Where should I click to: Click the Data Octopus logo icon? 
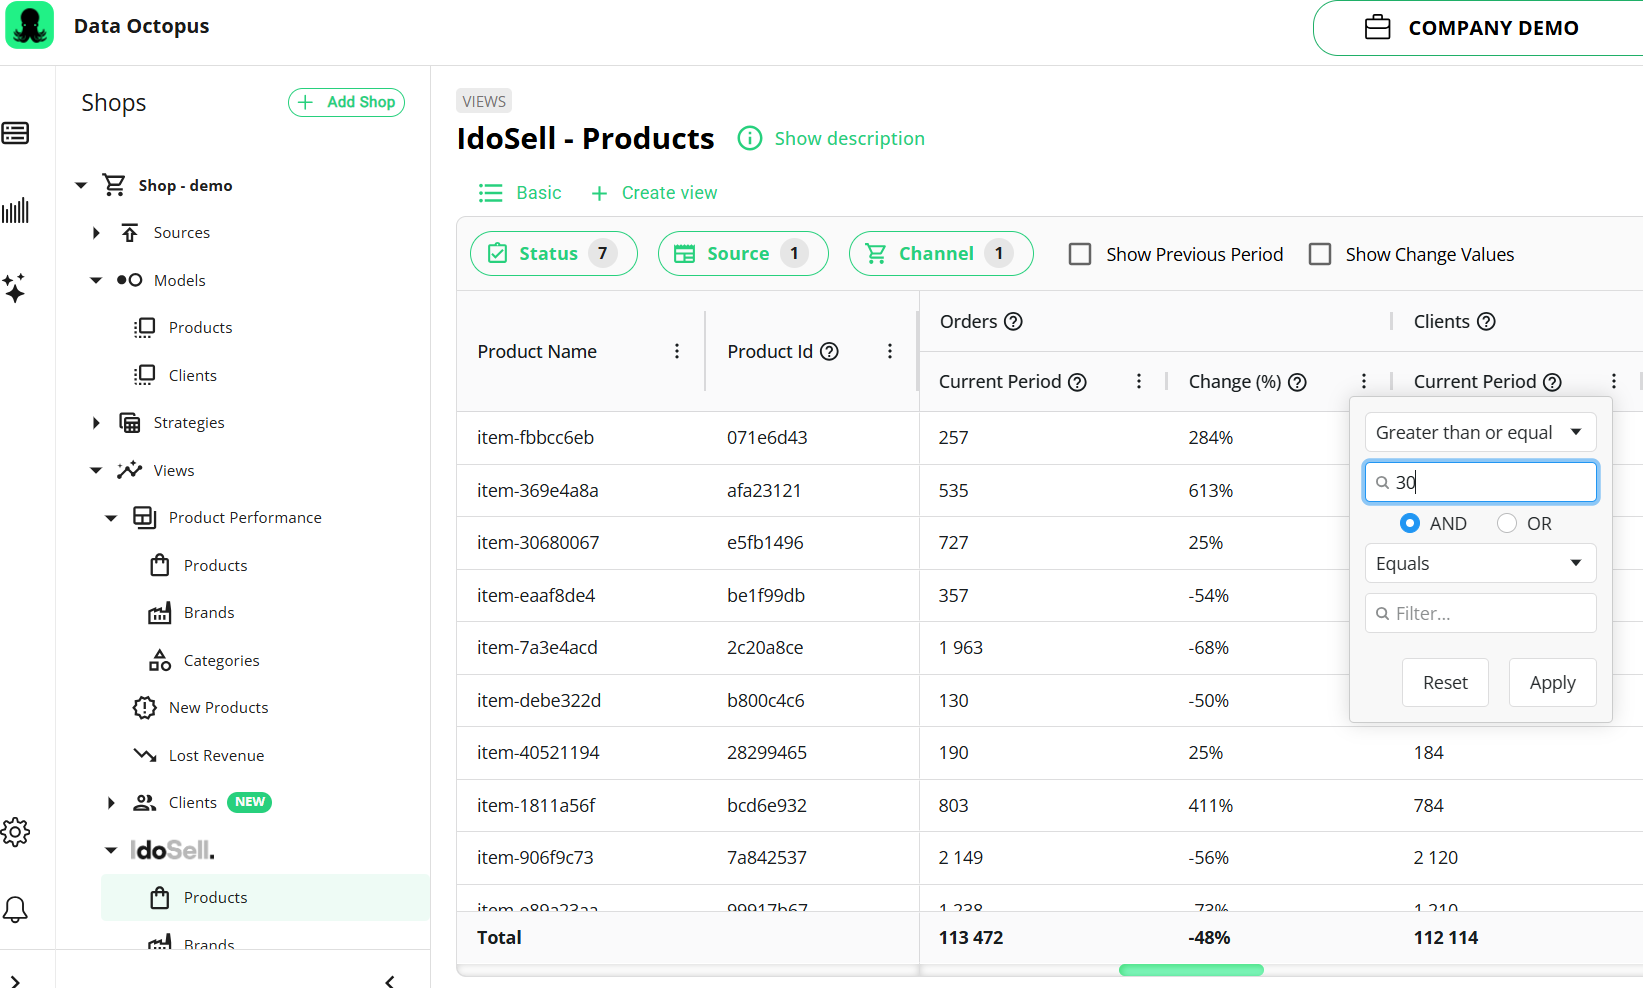pyautogui.click(x=30, y=26)
